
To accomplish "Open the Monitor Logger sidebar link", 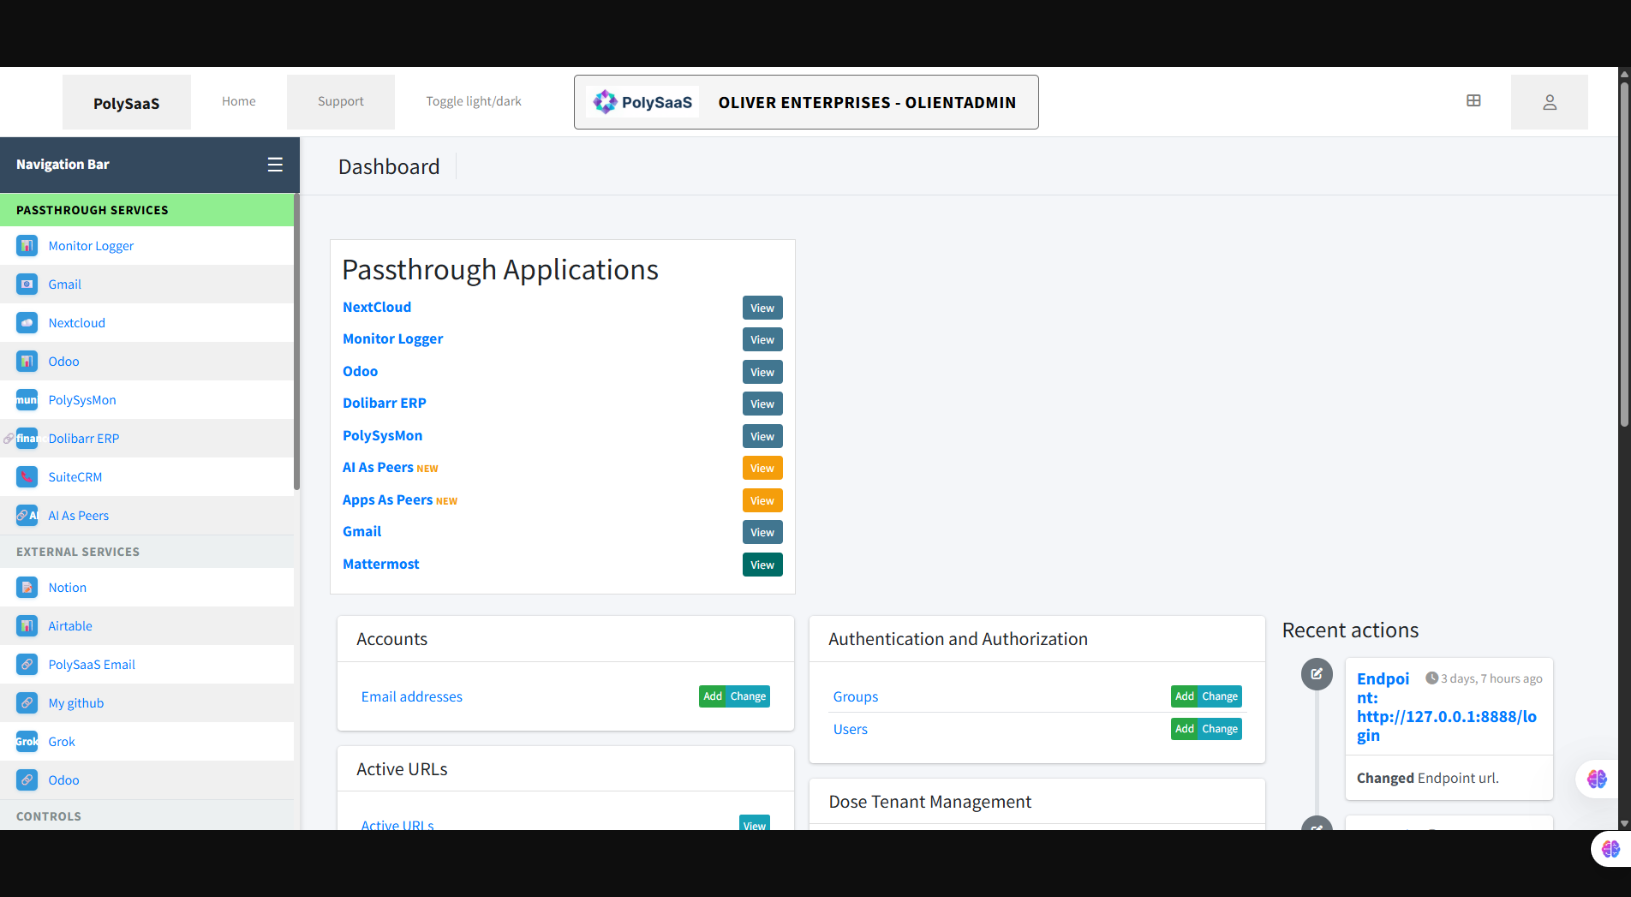I will click(x=91, y=246).
